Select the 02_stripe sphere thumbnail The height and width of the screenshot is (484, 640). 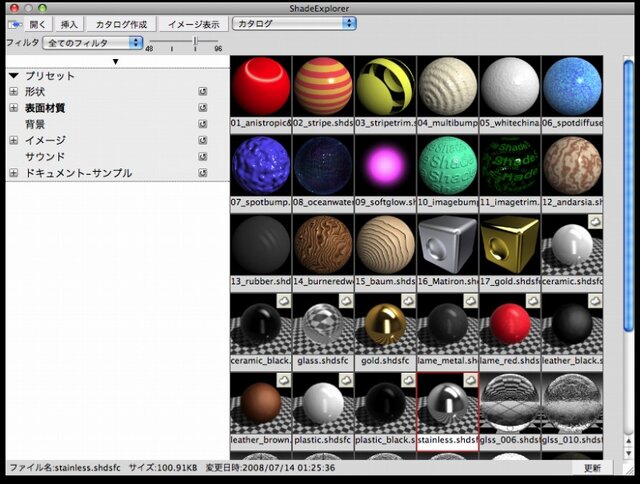pyautogui.click(x=323, y=87)
